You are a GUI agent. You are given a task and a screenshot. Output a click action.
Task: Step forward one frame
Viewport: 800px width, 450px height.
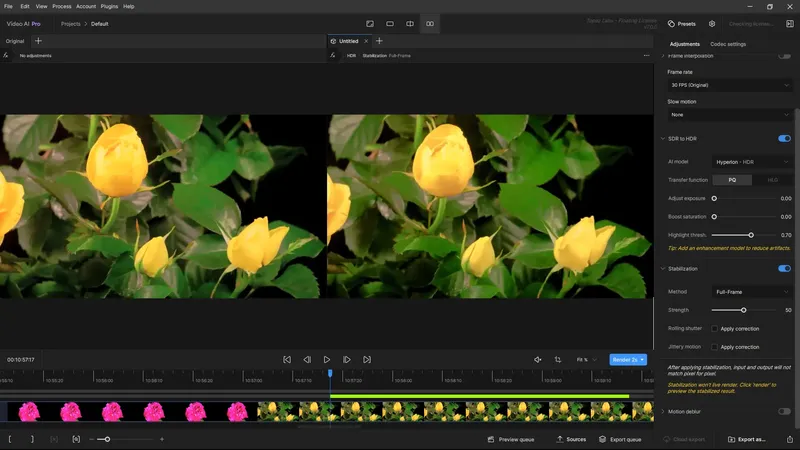[347, 359]
